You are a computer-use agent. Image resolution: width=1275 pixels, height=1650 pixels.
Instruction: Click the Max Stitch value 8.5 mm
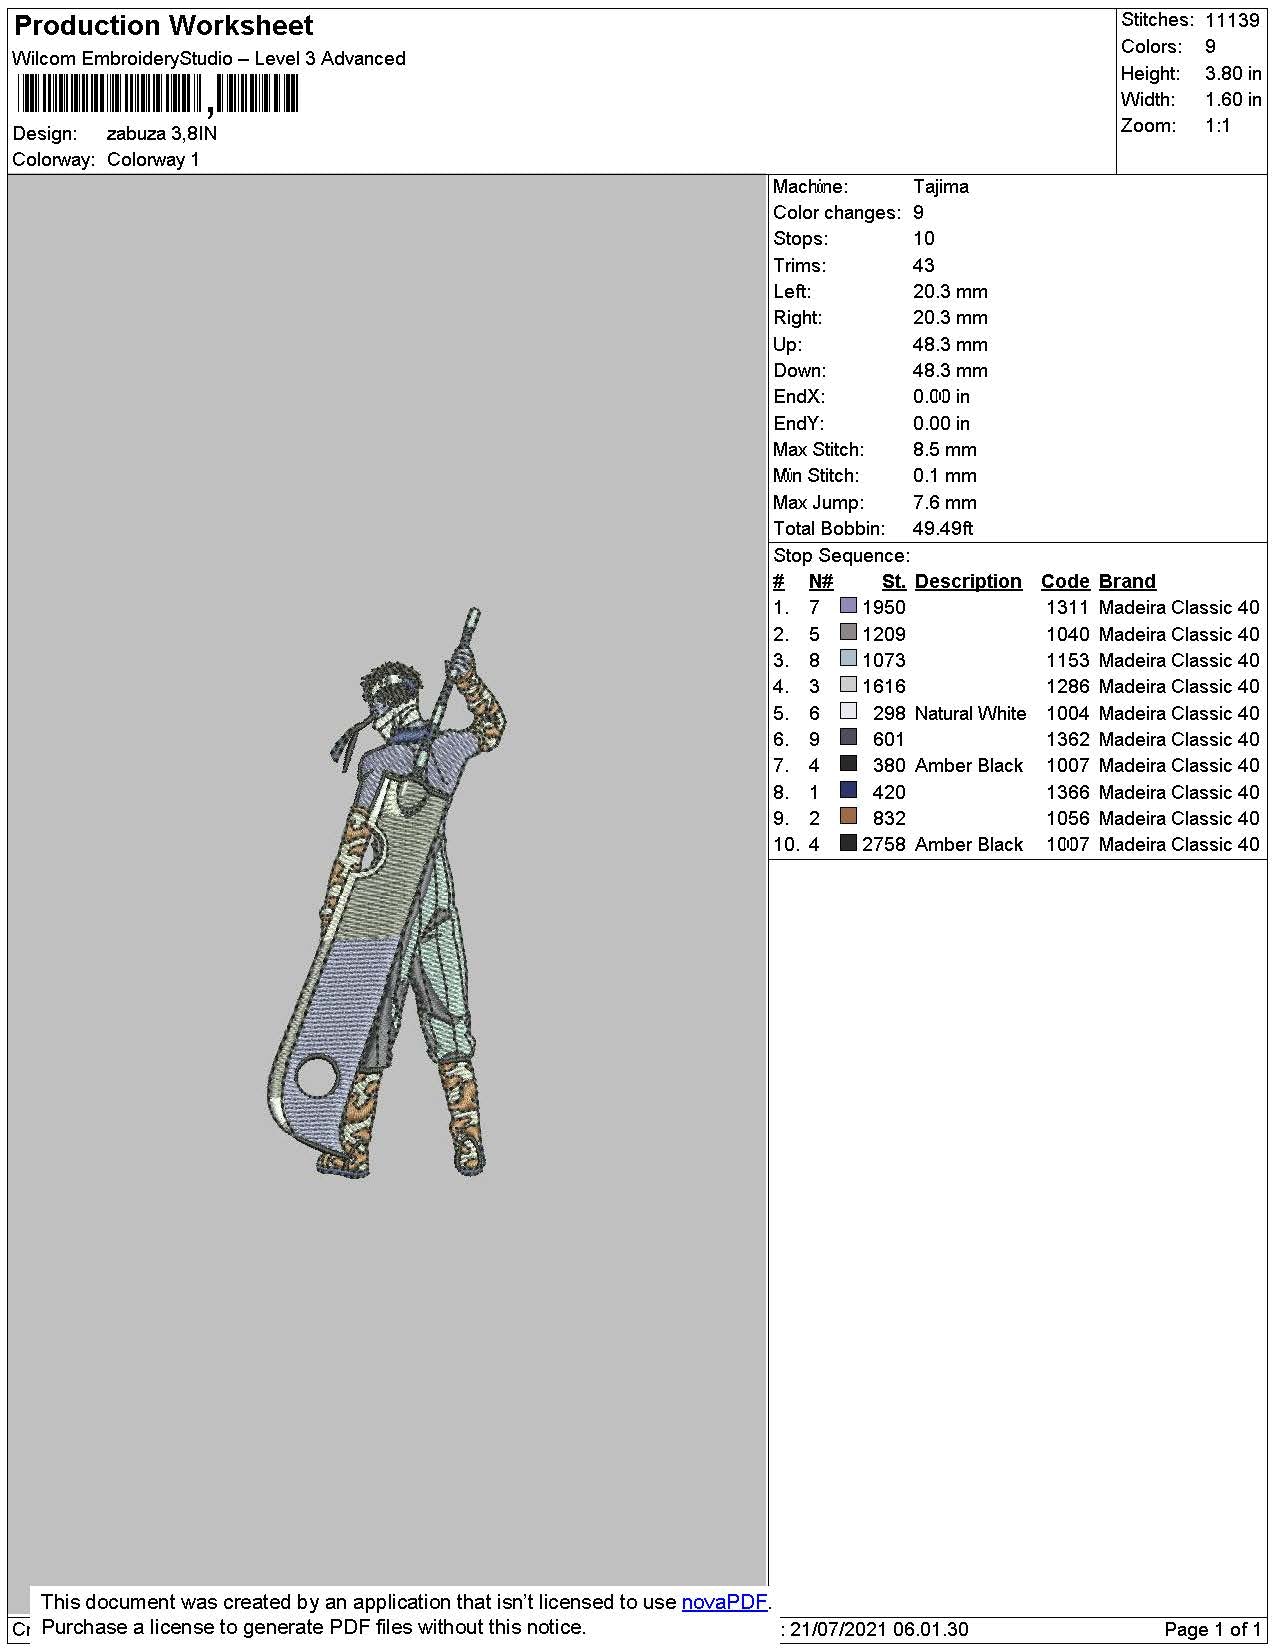[x=944, y=450]
